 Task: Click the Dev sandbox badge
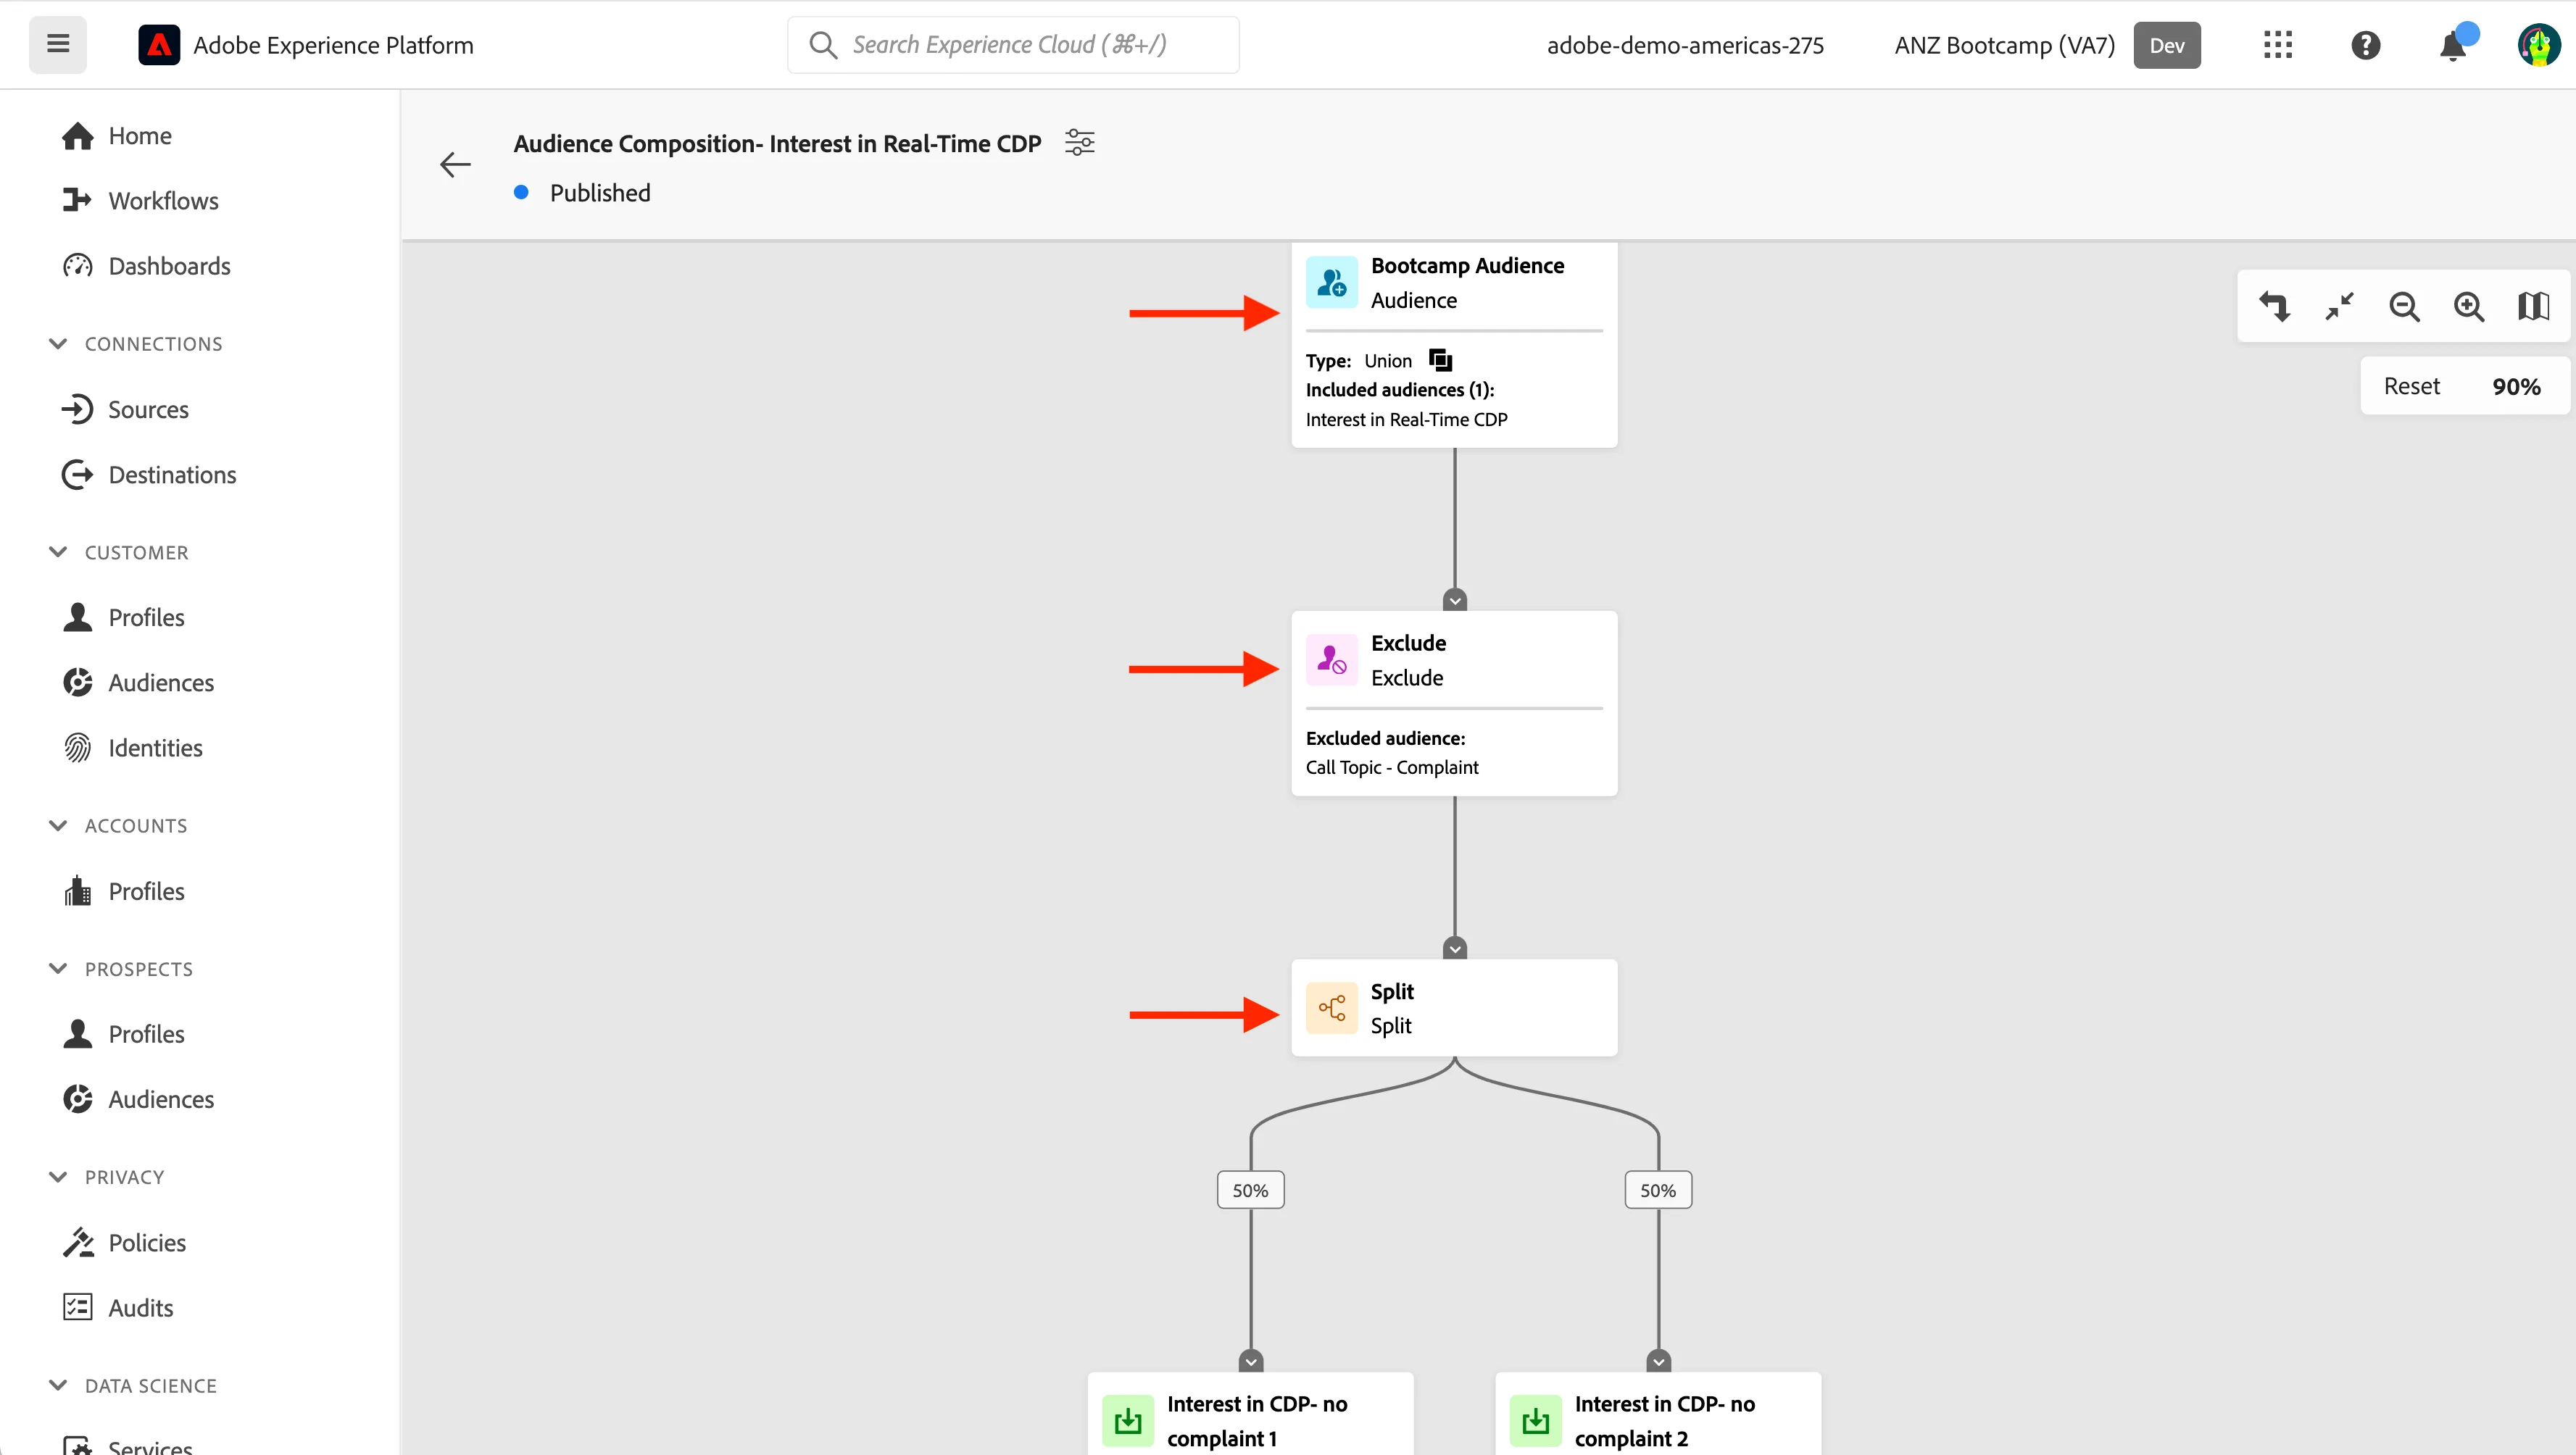[x=2167, y=45]
